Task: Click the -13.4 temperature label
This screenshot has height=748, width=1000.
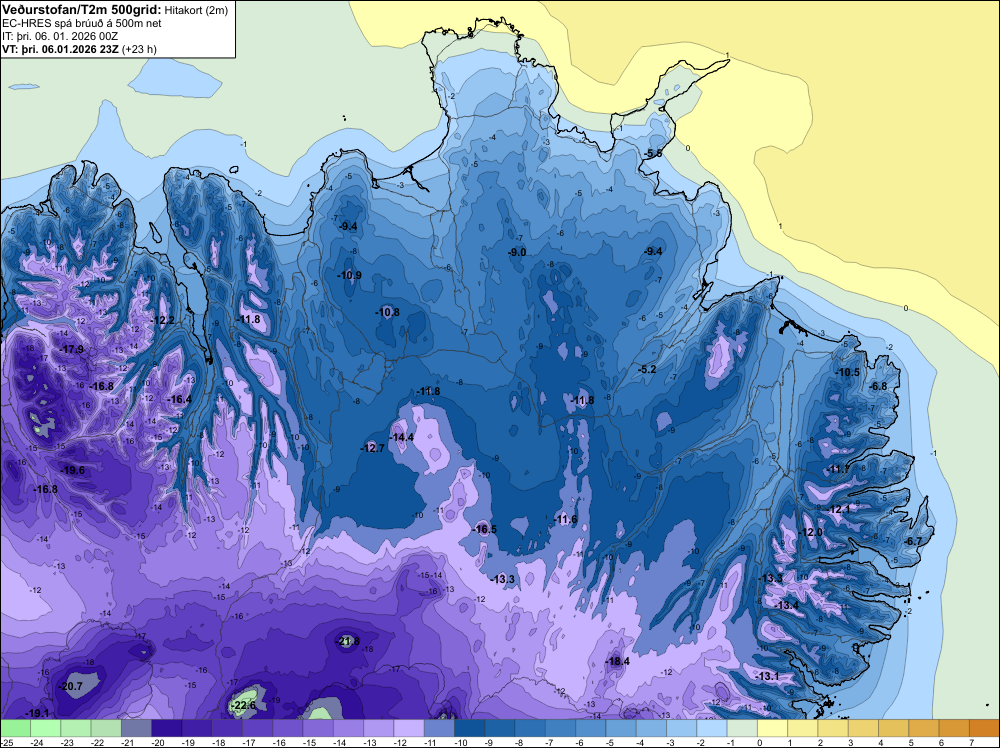Action: (787, 605)
